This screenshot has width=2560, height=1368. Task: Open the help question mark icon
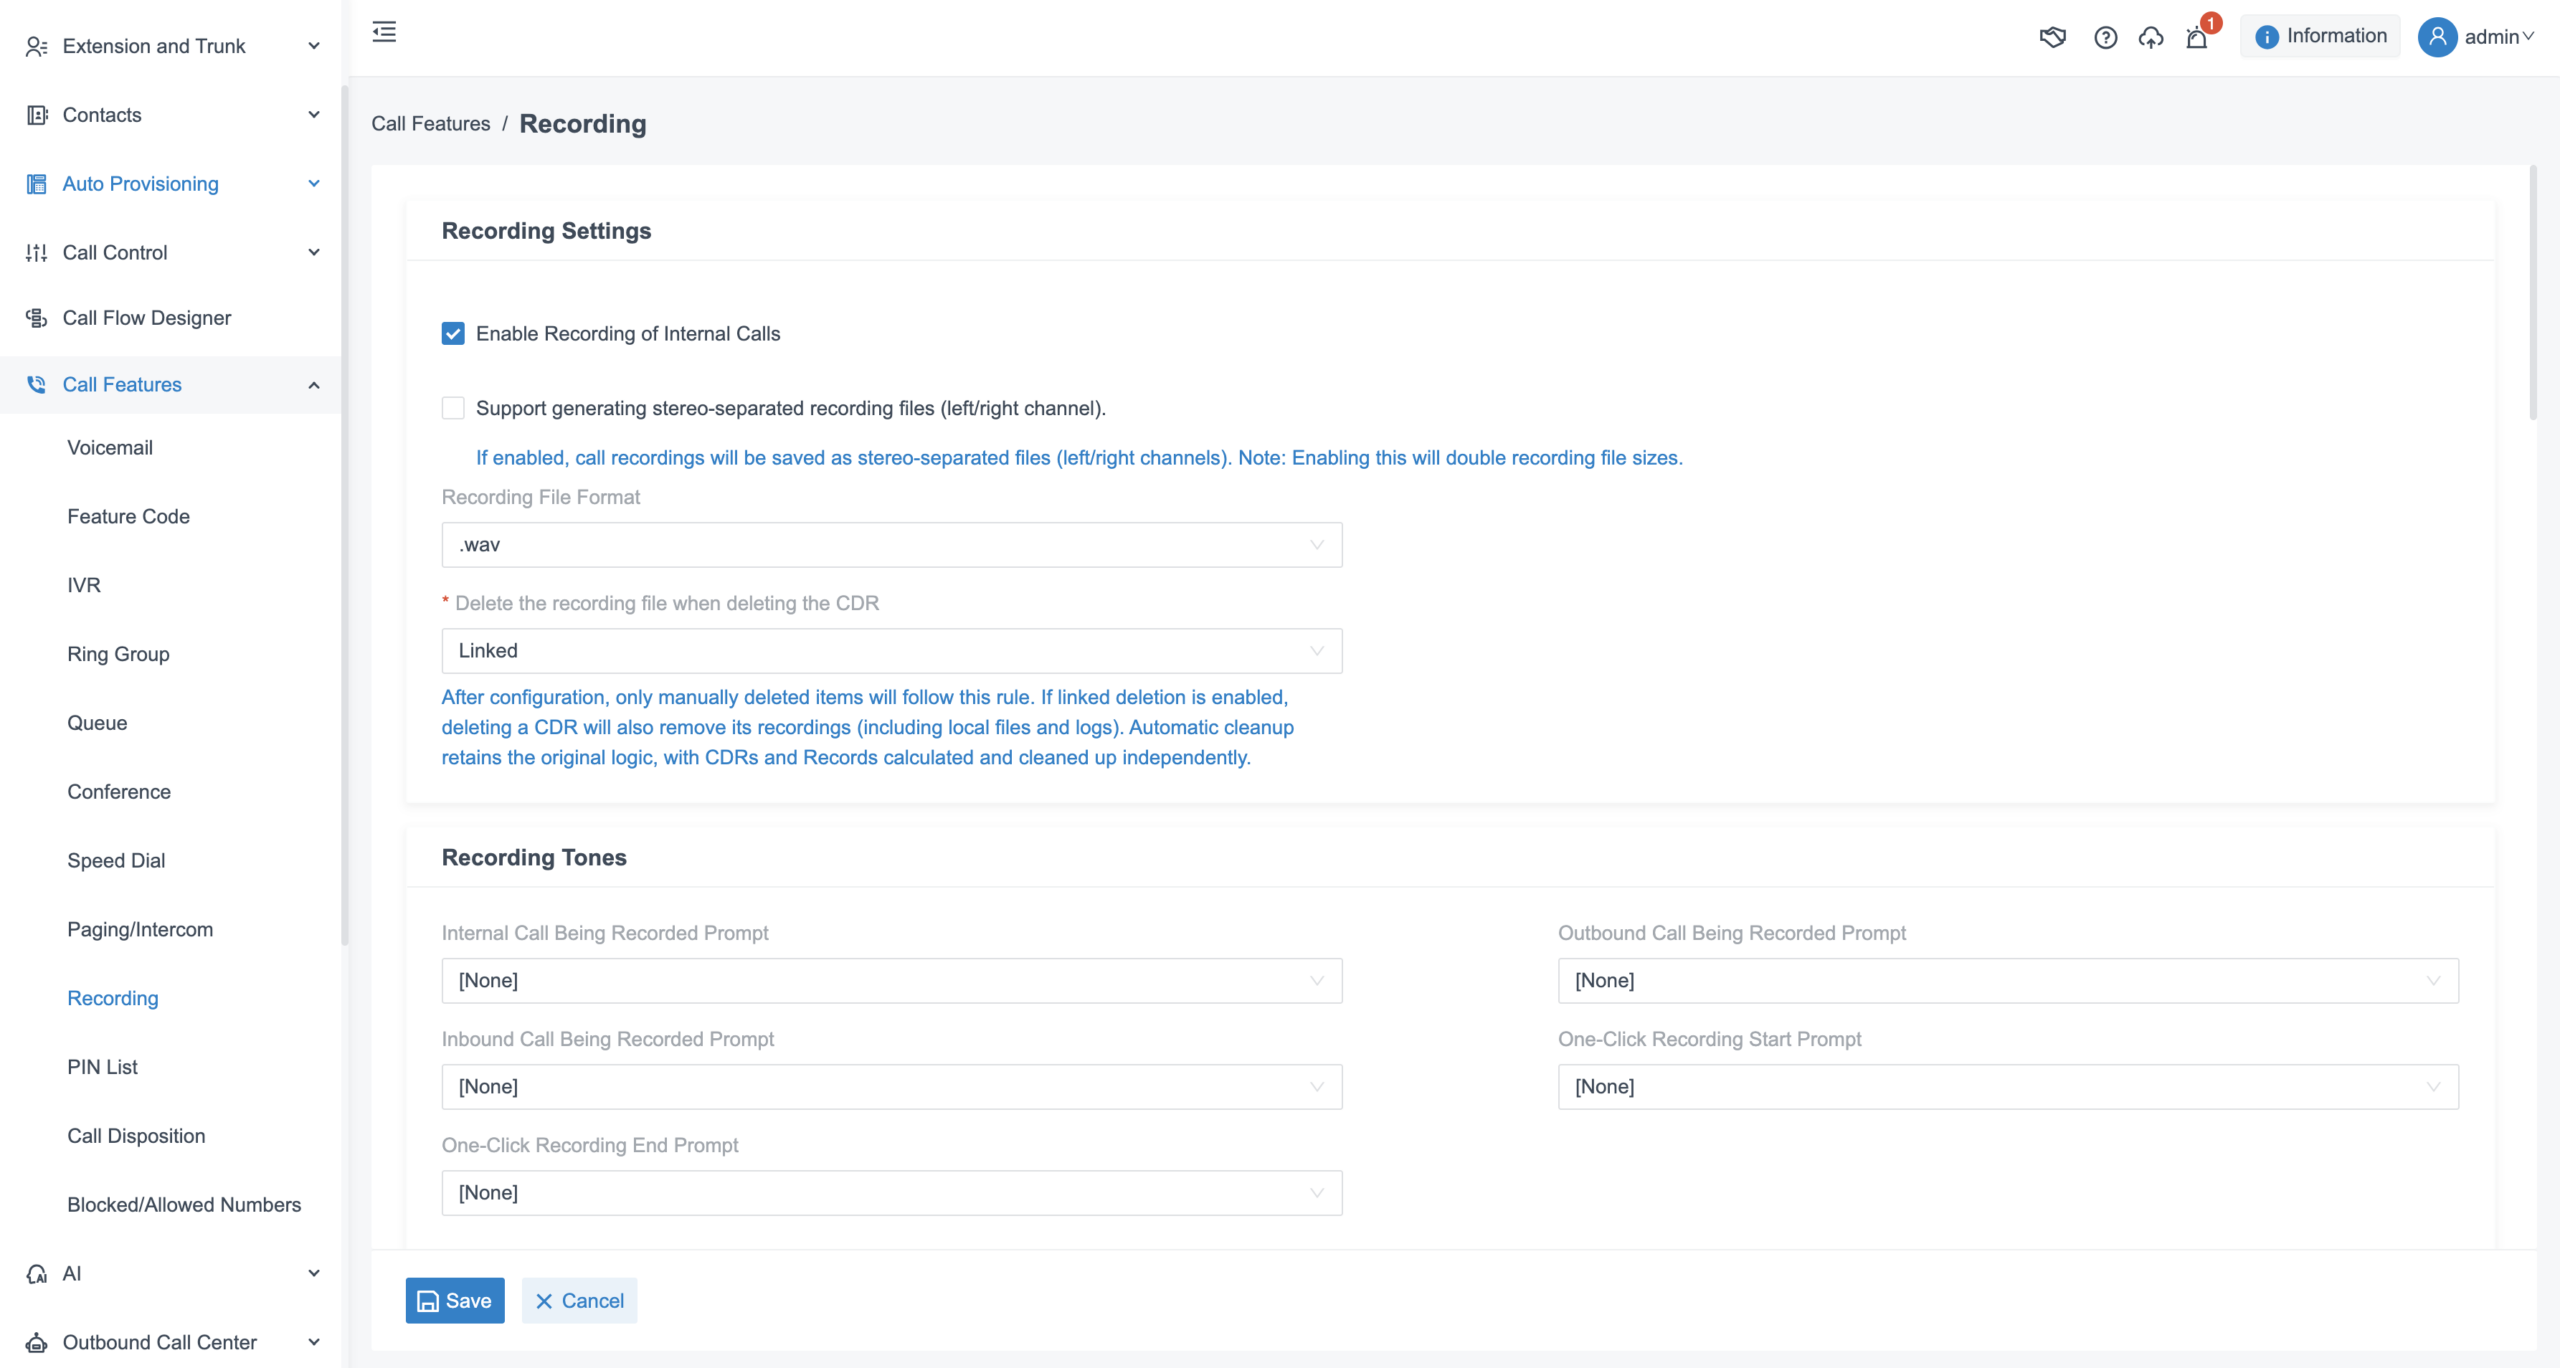(x=2105, y=37)
